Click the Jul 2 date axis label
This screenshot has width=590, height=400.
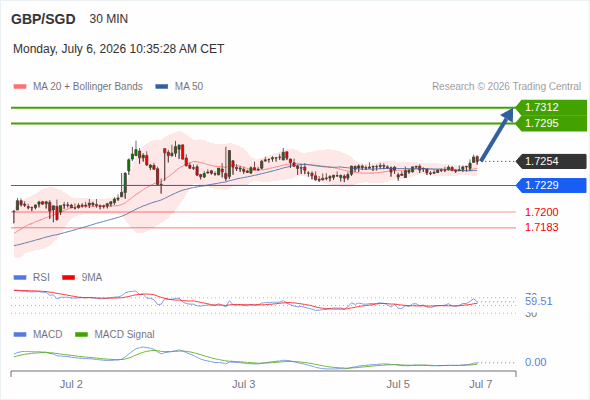pos(71,384)
